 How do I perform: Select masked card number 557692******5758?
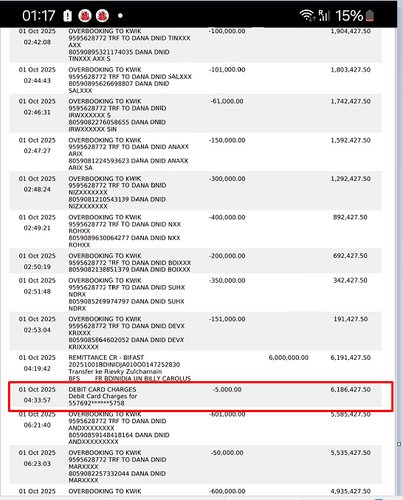[96, 403]
